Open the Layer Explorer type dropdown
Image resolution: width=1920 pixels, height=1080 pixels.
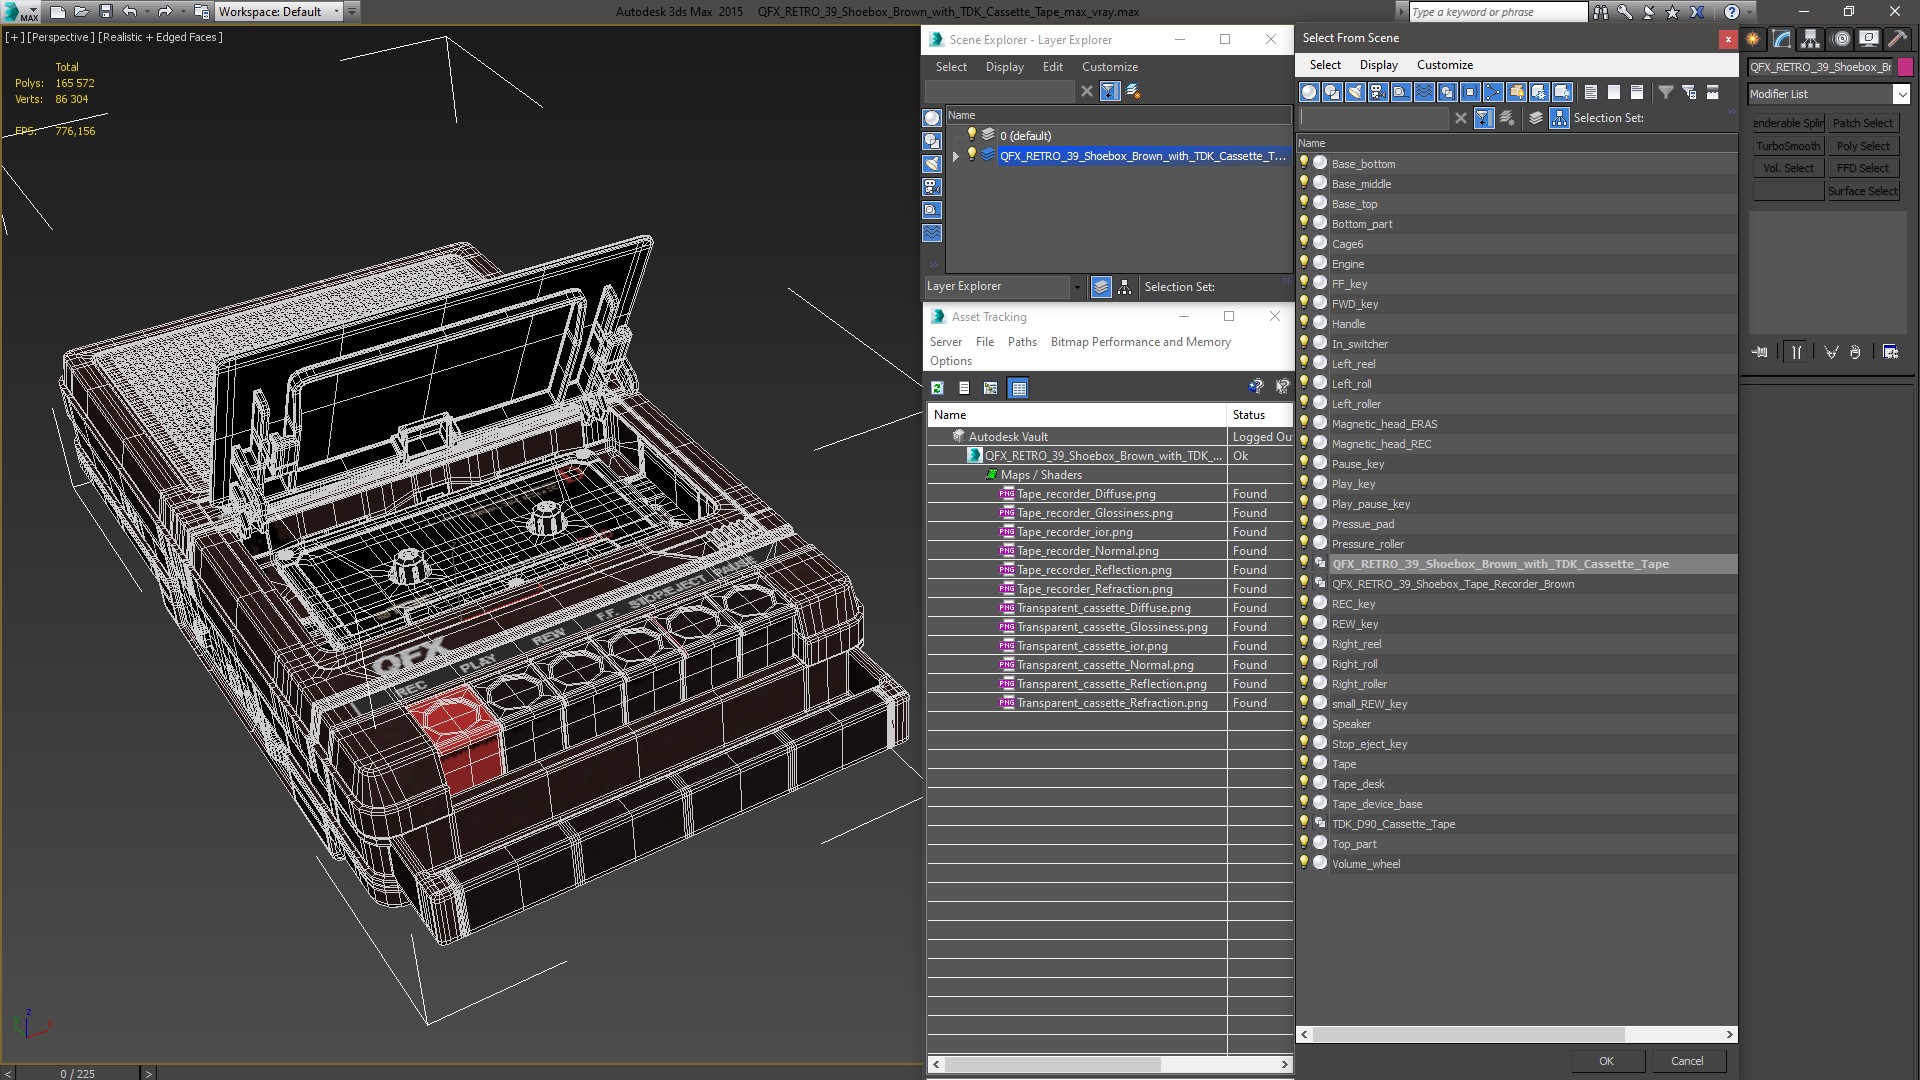[1076, 287]
